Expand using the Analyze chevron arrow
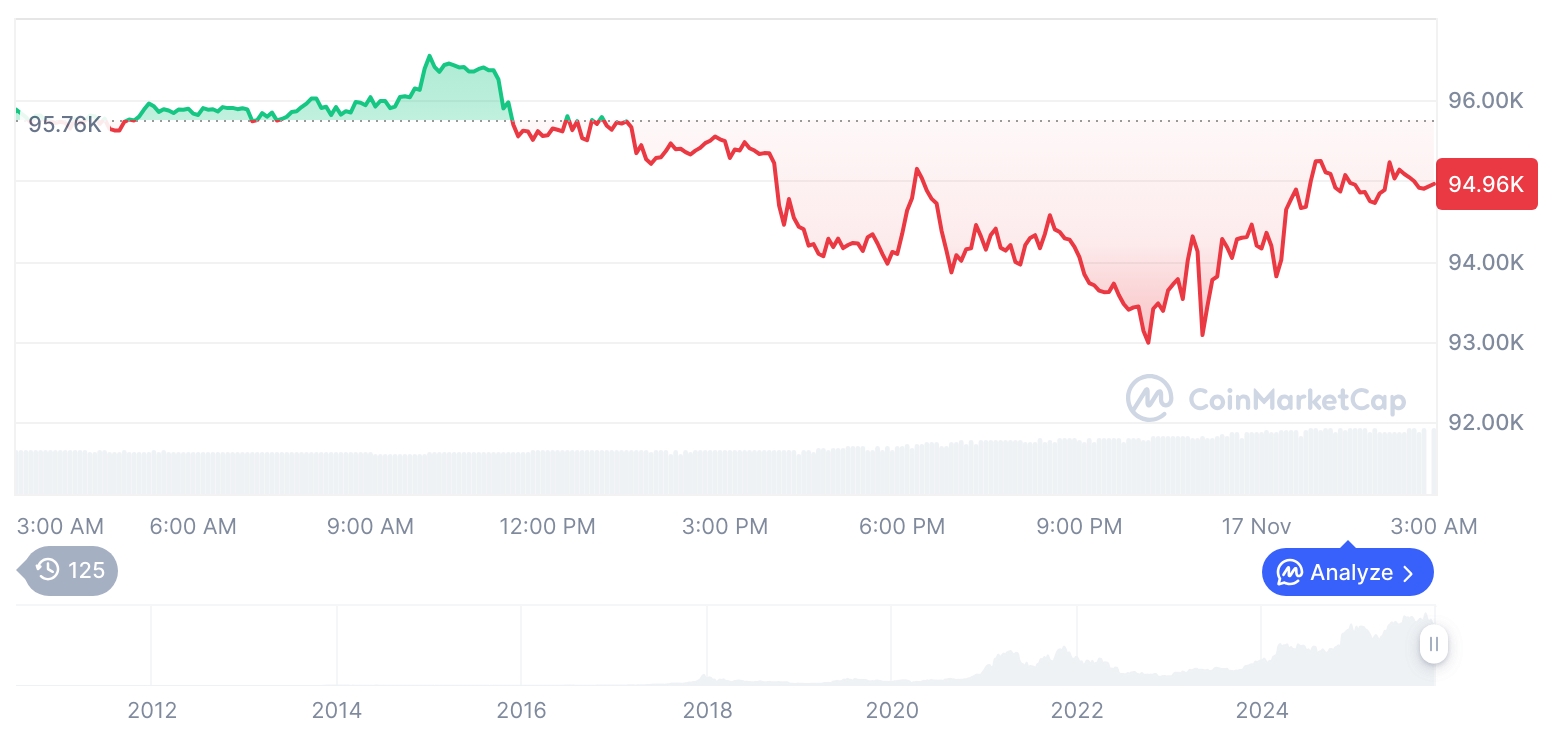This screenshot has width=1566, height=732. pyautogui.click(x=1409, y=573)
